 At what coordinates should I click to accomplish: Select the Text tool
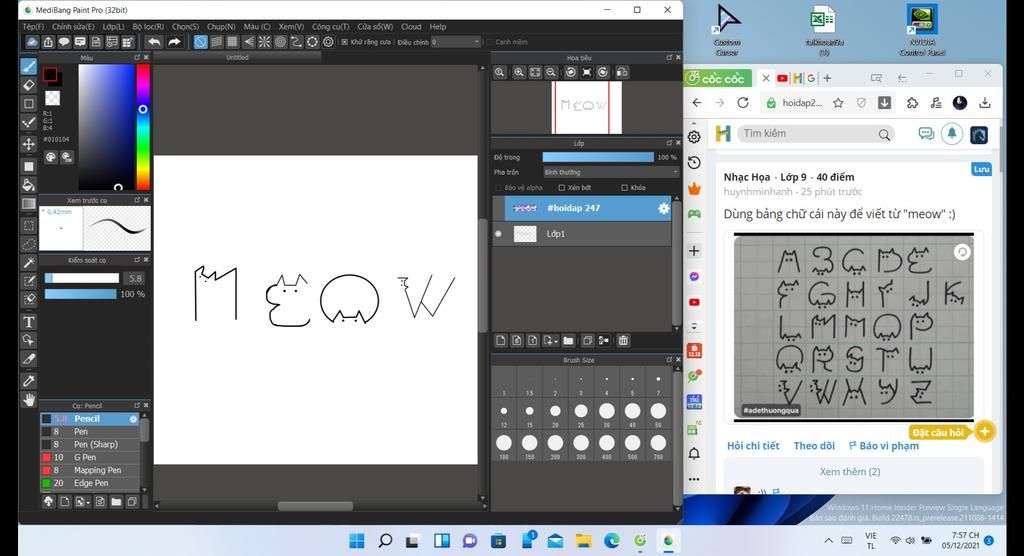click(29, 321)
